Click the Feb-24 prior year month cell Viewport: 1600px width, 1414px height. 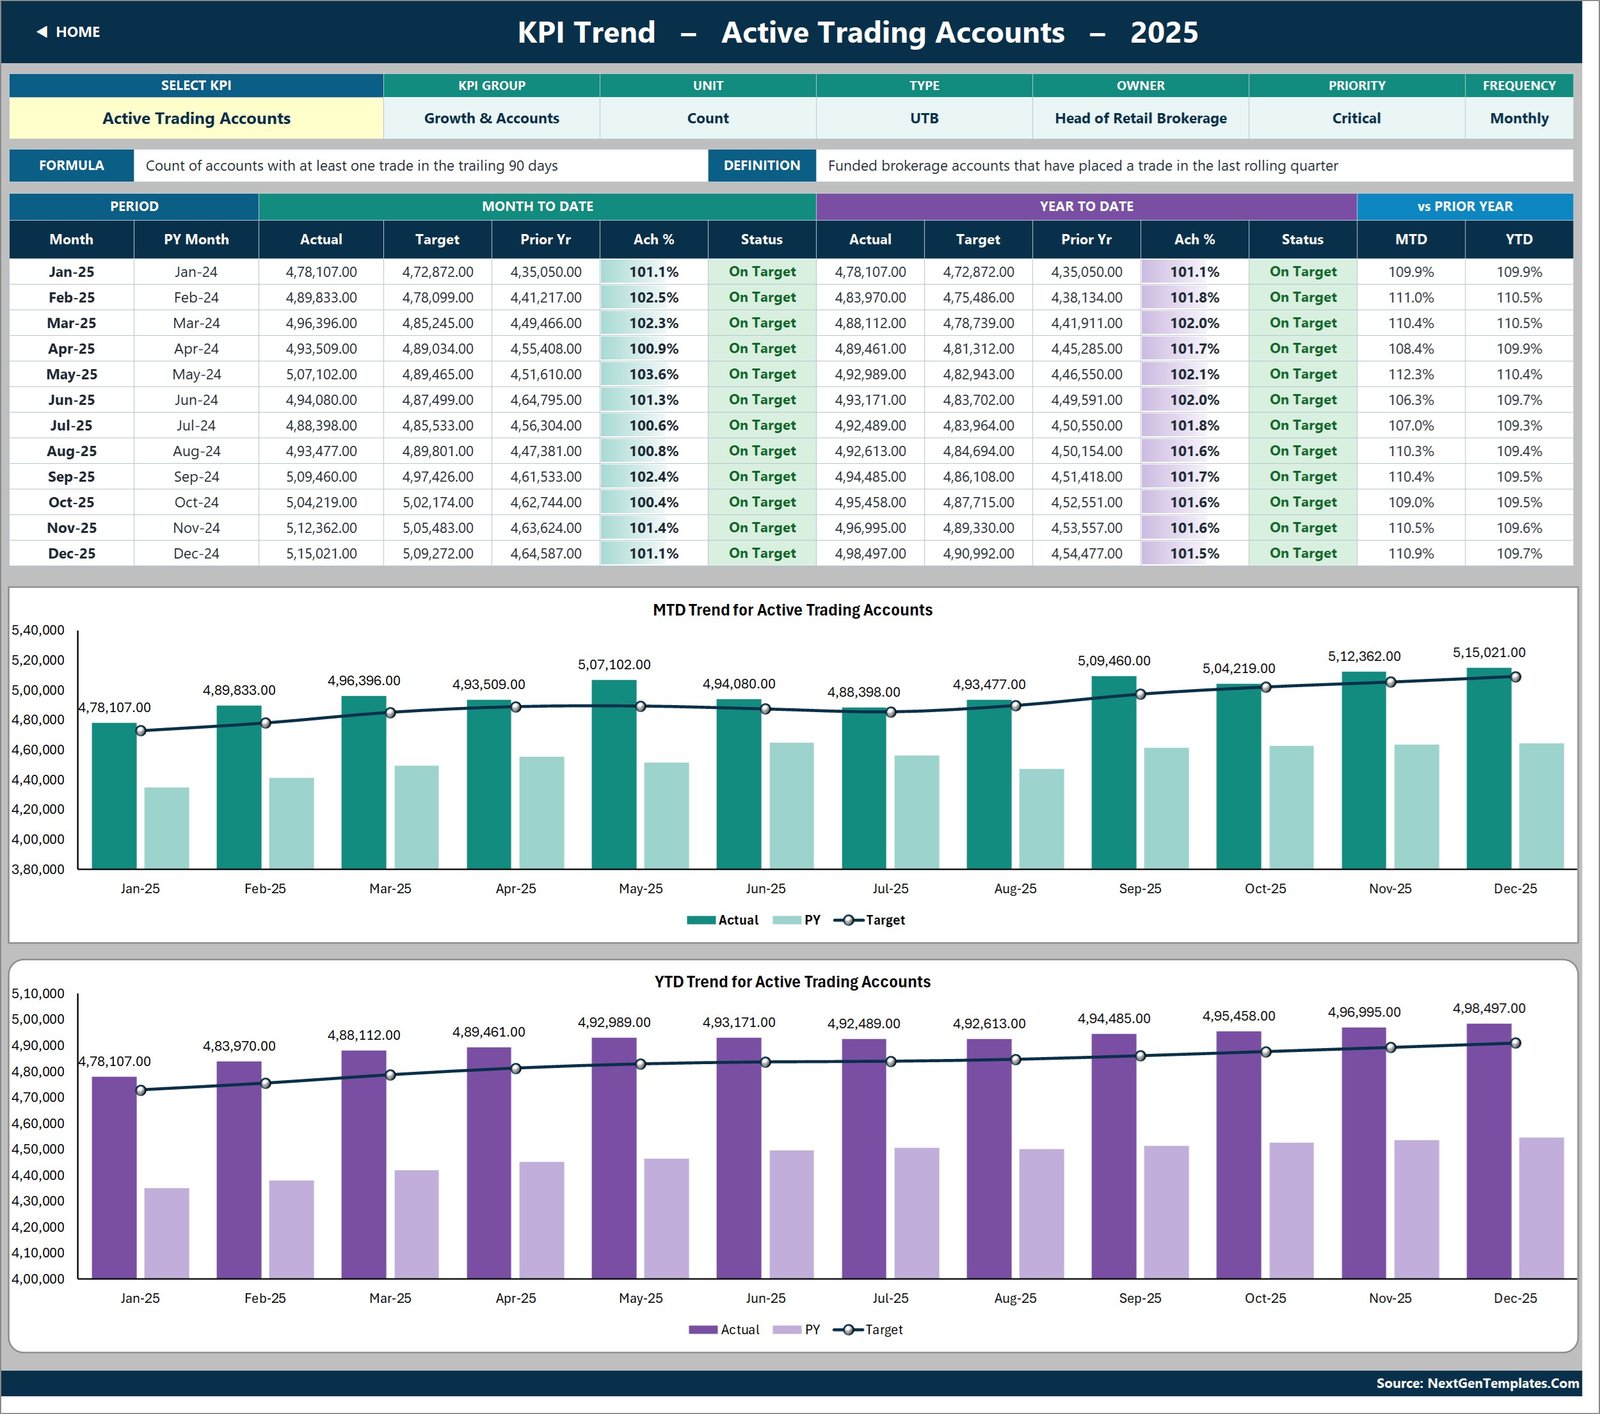pyautogui.click(x=196, y=297)
